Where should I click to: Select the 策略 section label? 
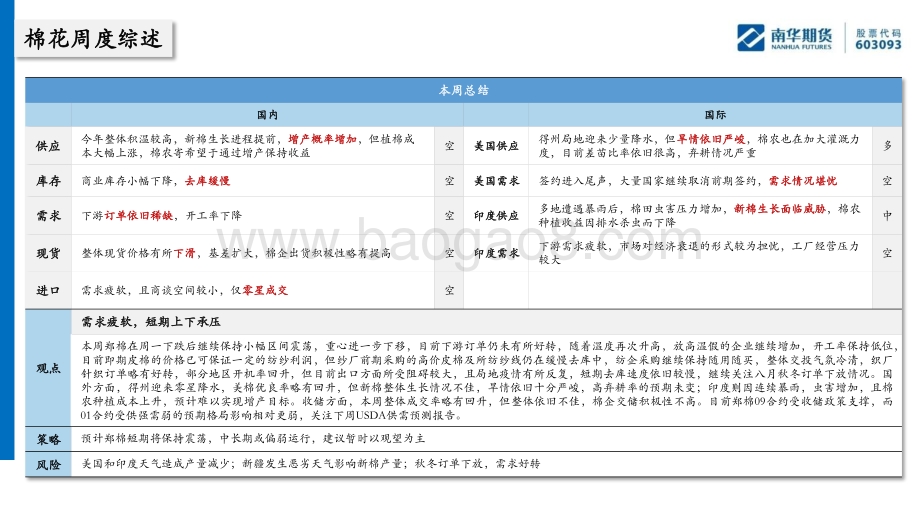click(48, 439)
